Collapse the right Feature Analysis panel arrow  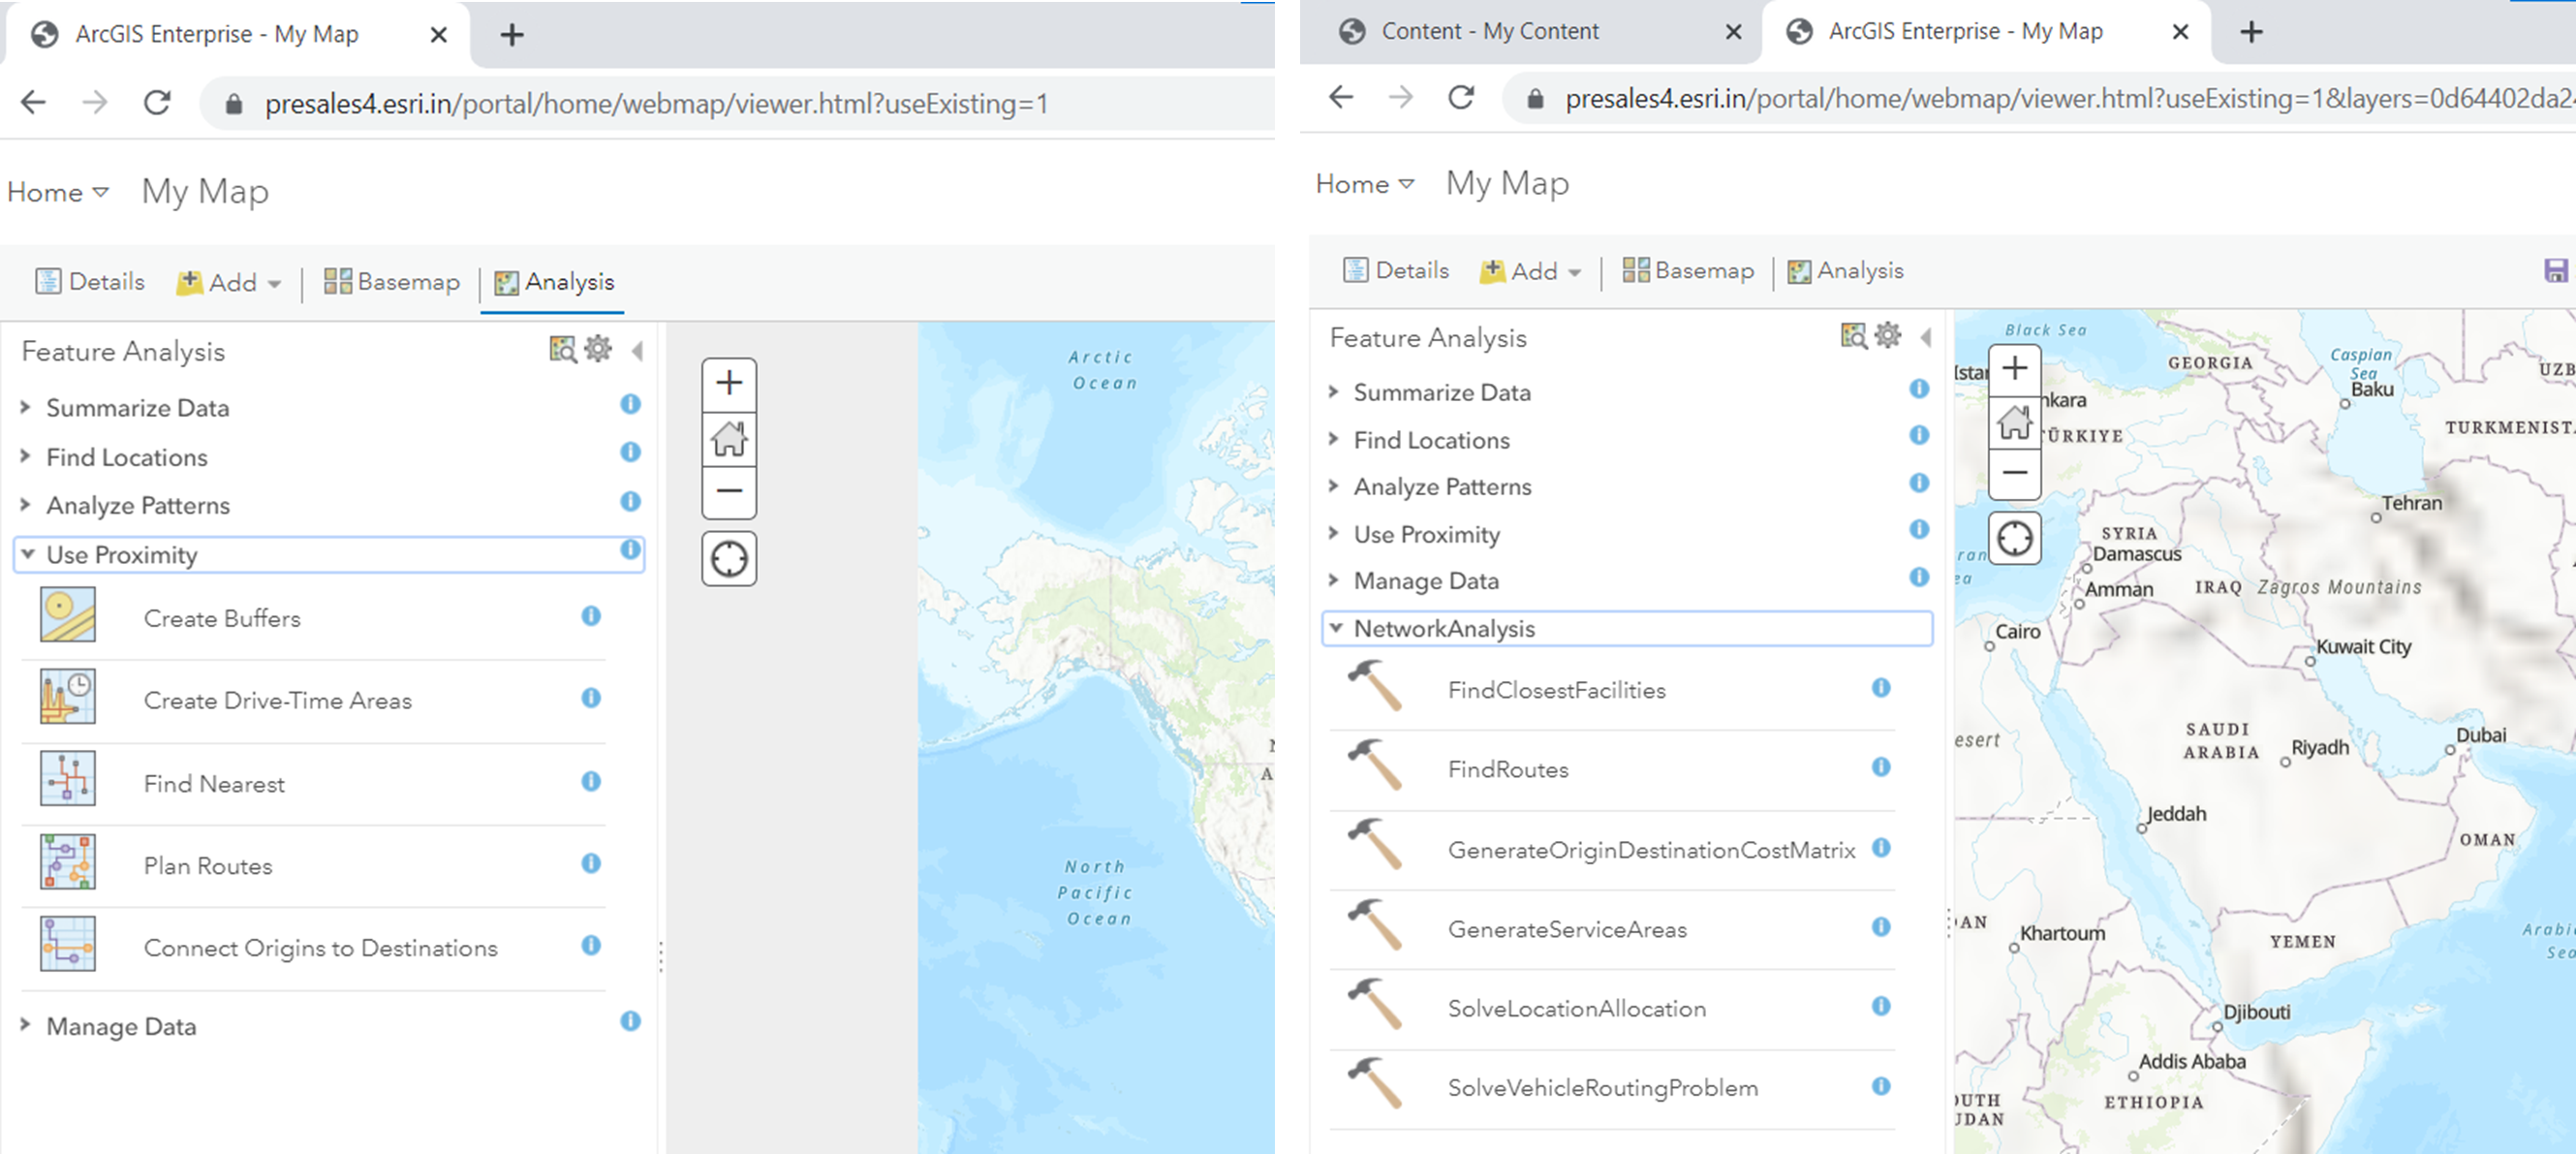click(x=1926, y=337)
